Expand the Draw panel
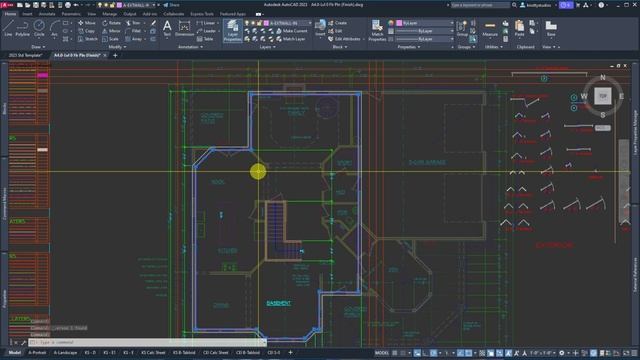 point(38,47)
